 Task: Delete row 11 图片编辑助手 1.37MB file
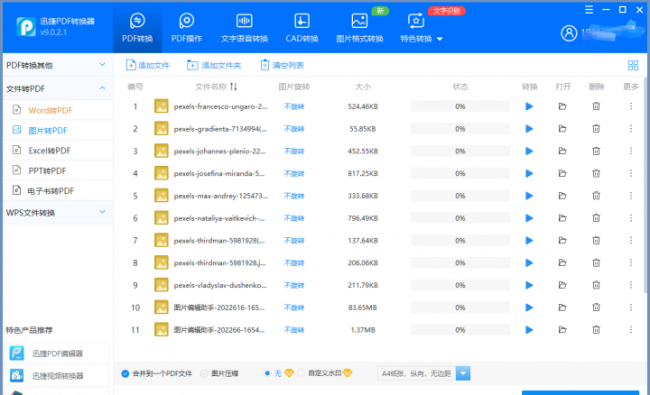(596, 330)
